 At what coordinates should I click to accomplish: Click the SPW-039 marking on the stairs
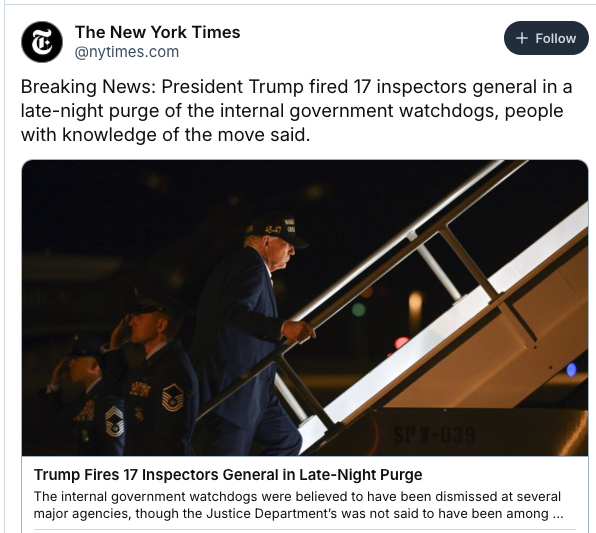point(434,435)
